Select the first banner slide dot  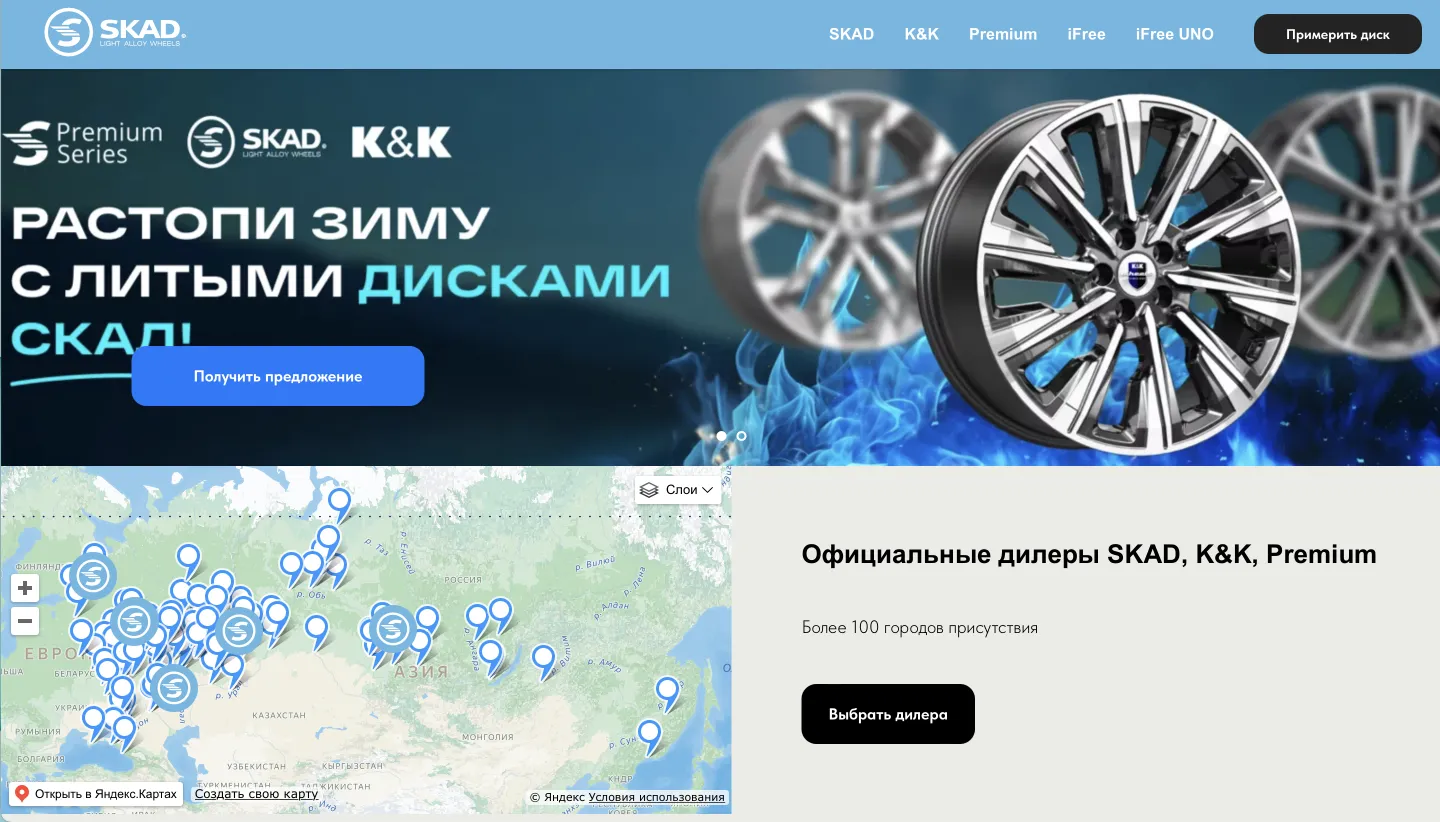click(722, 436)
